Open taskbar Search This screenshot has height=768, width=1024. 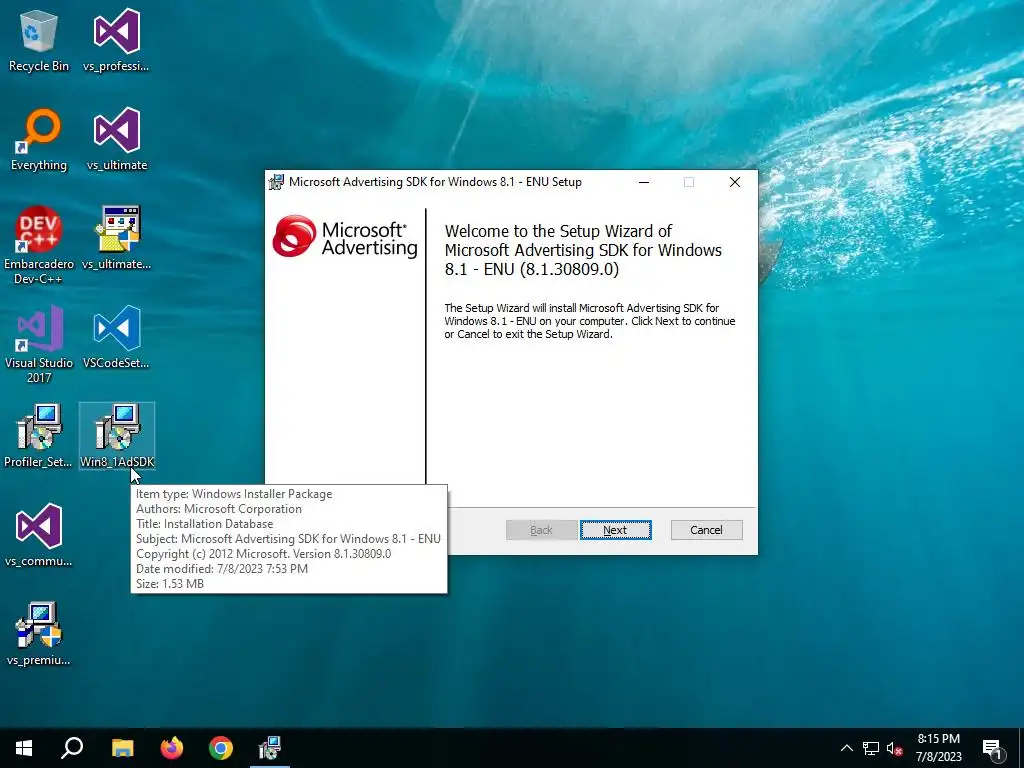pyautogui.click(x=72, y=748)
